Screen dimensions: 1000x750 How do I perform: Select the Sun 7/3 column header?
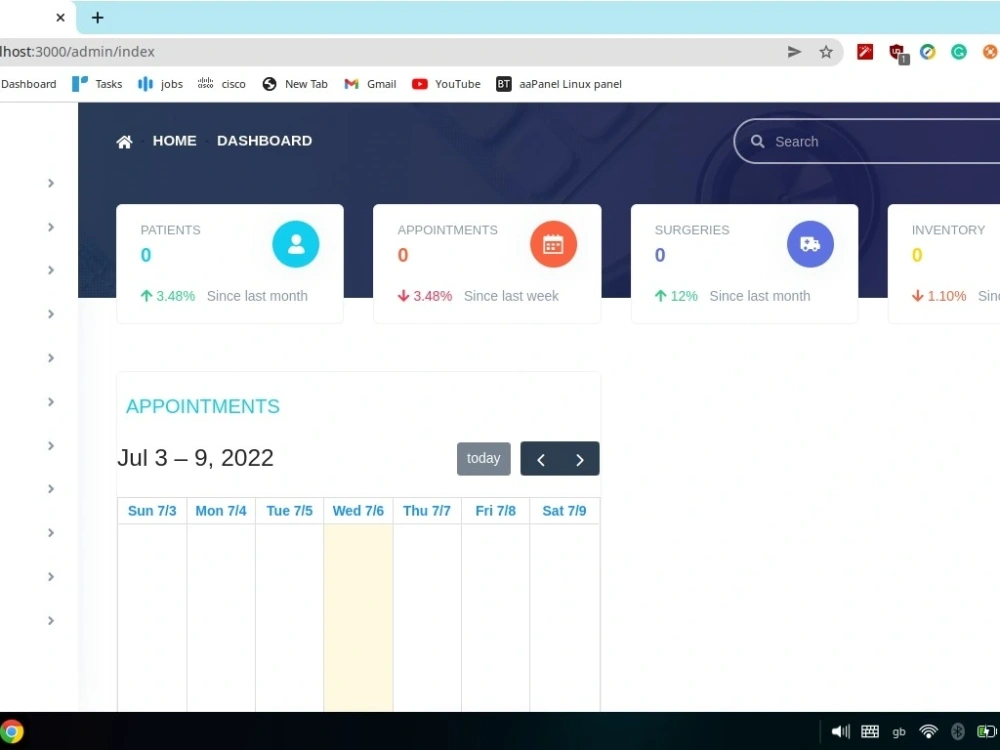tap(152, 511)
